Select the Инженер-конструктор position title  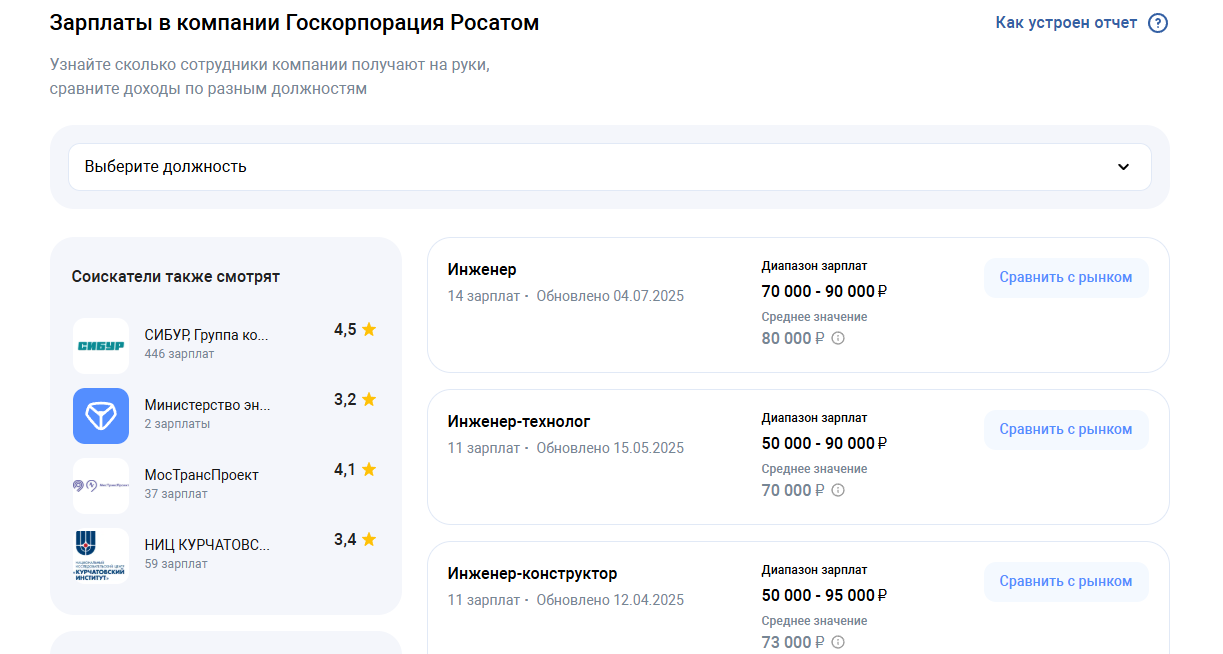[x=533, y=574]
